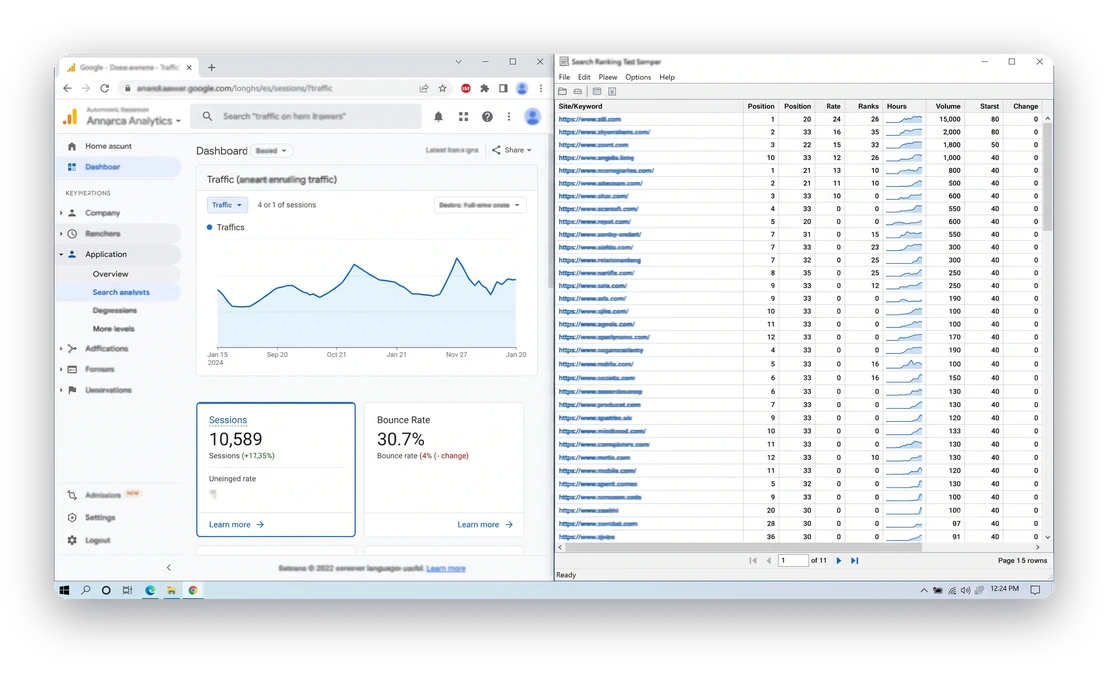Select Search analysts in the sidebar
The height and width of the screenshot is (699, 1108).
[121, 293]
